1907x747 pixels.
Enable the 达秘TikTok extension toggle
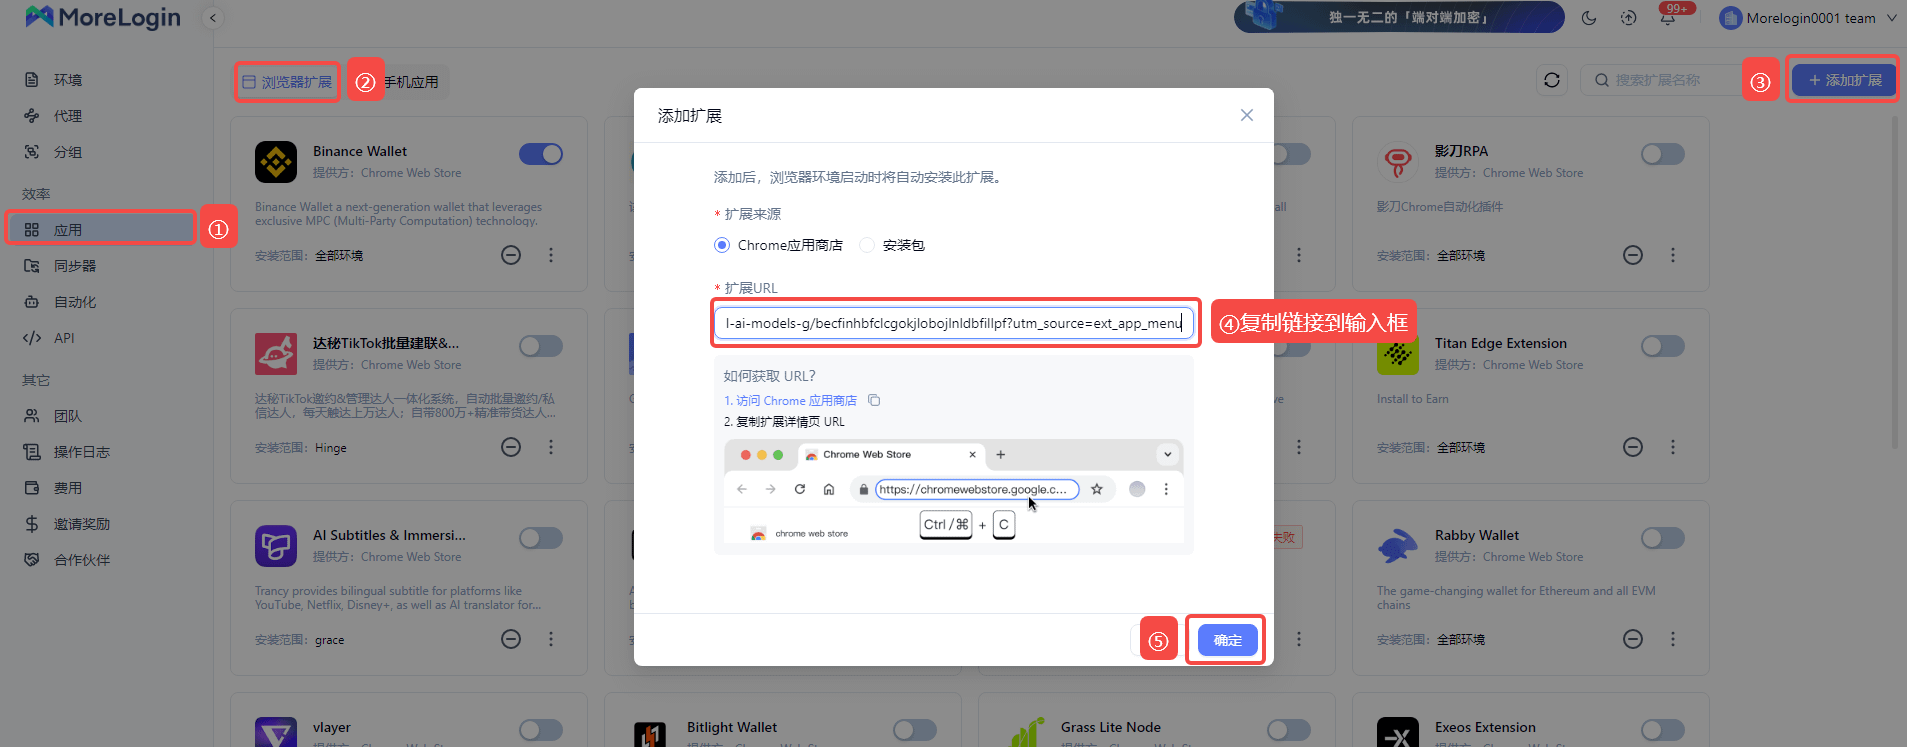pos(541,346)
